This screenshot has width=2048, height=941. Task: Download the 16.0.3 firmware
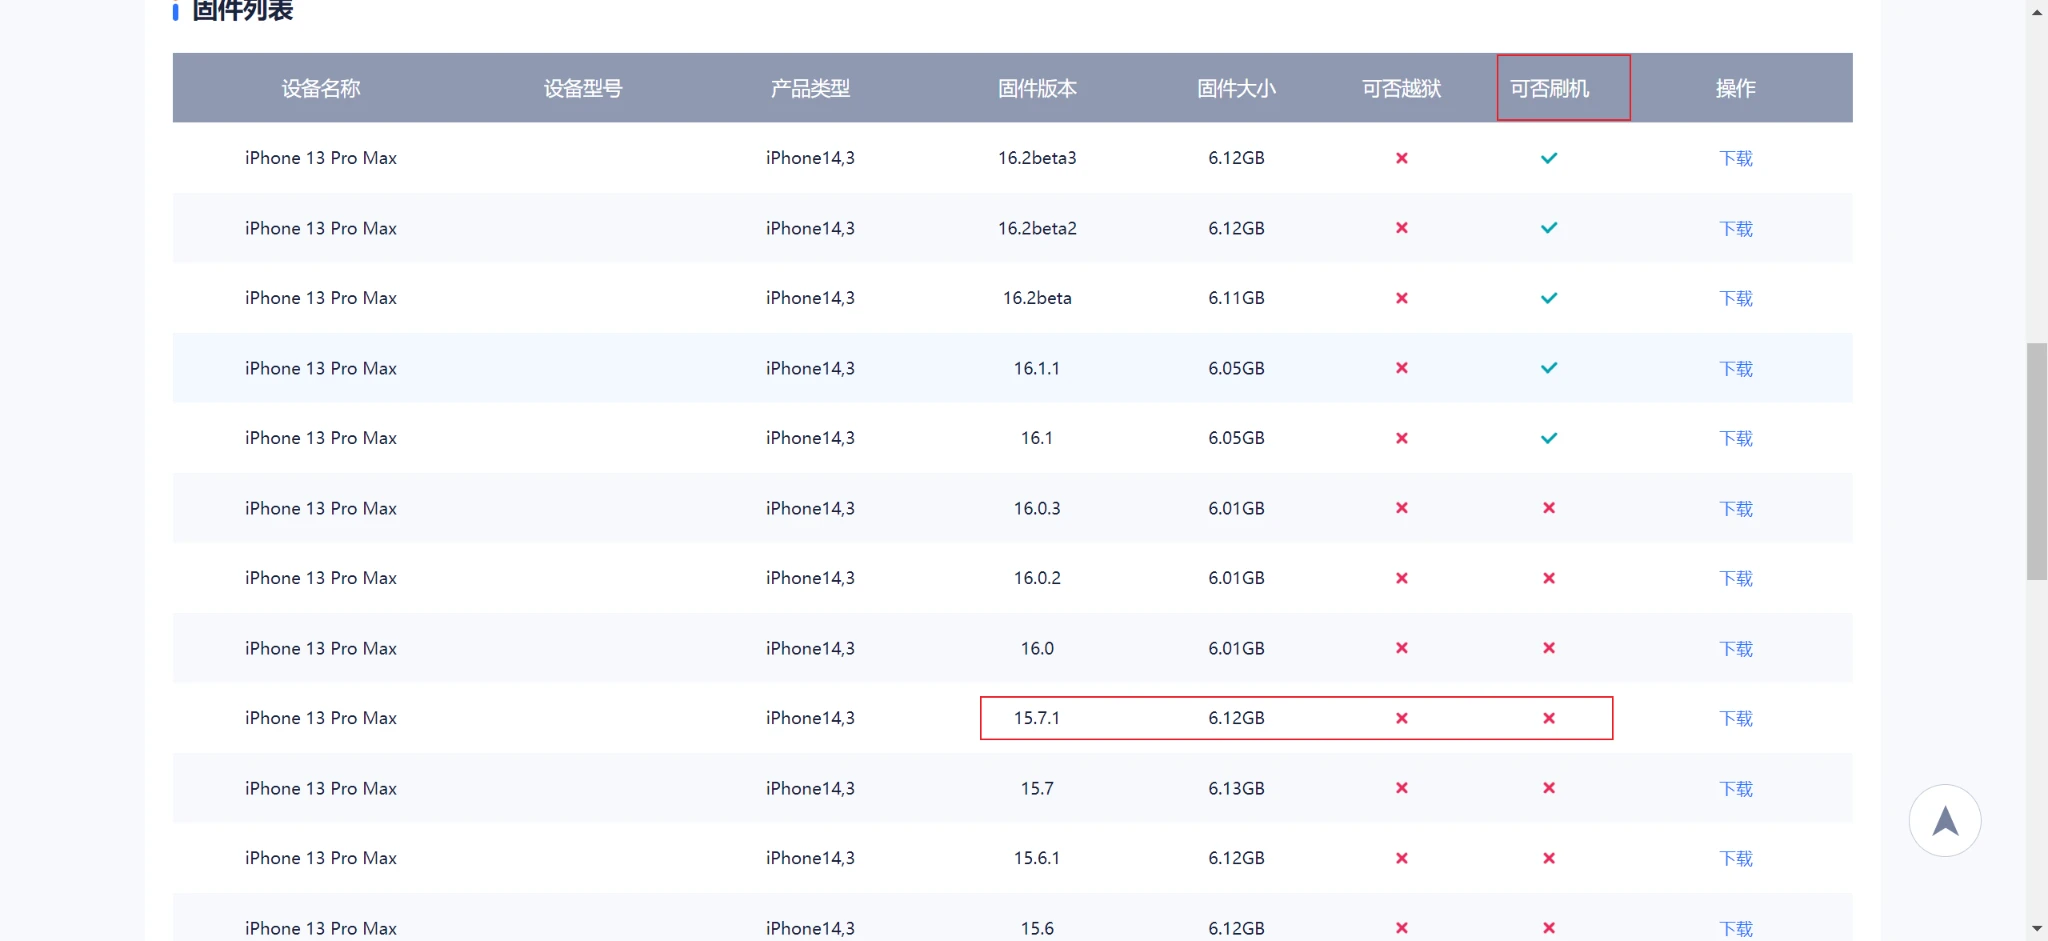pyautogui.click(x=1736, y=508)
